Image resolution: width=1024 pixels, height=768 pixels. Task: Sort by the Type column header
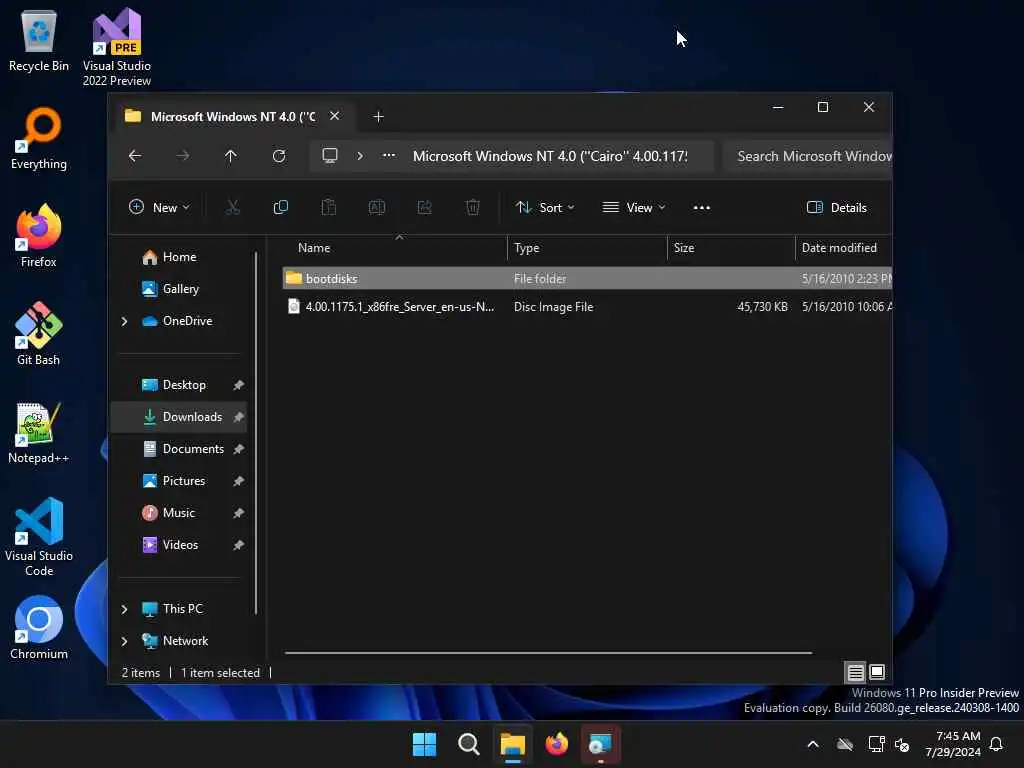click(x=587, y=248)
